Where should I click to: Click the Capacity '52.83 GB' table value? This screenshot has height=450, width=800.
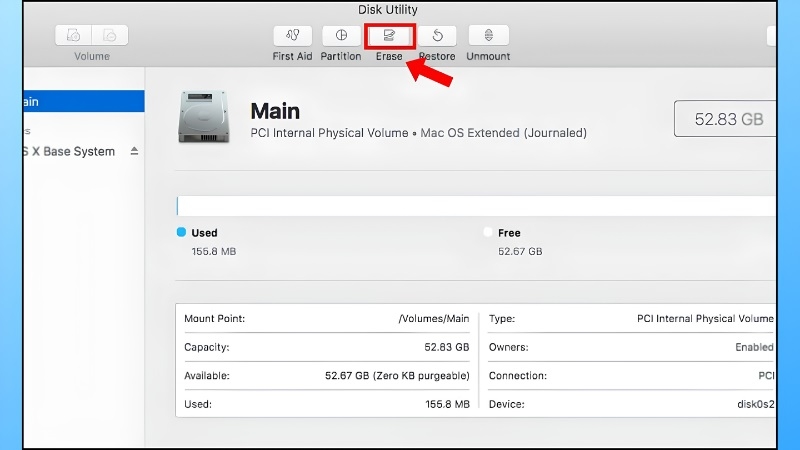447,347
